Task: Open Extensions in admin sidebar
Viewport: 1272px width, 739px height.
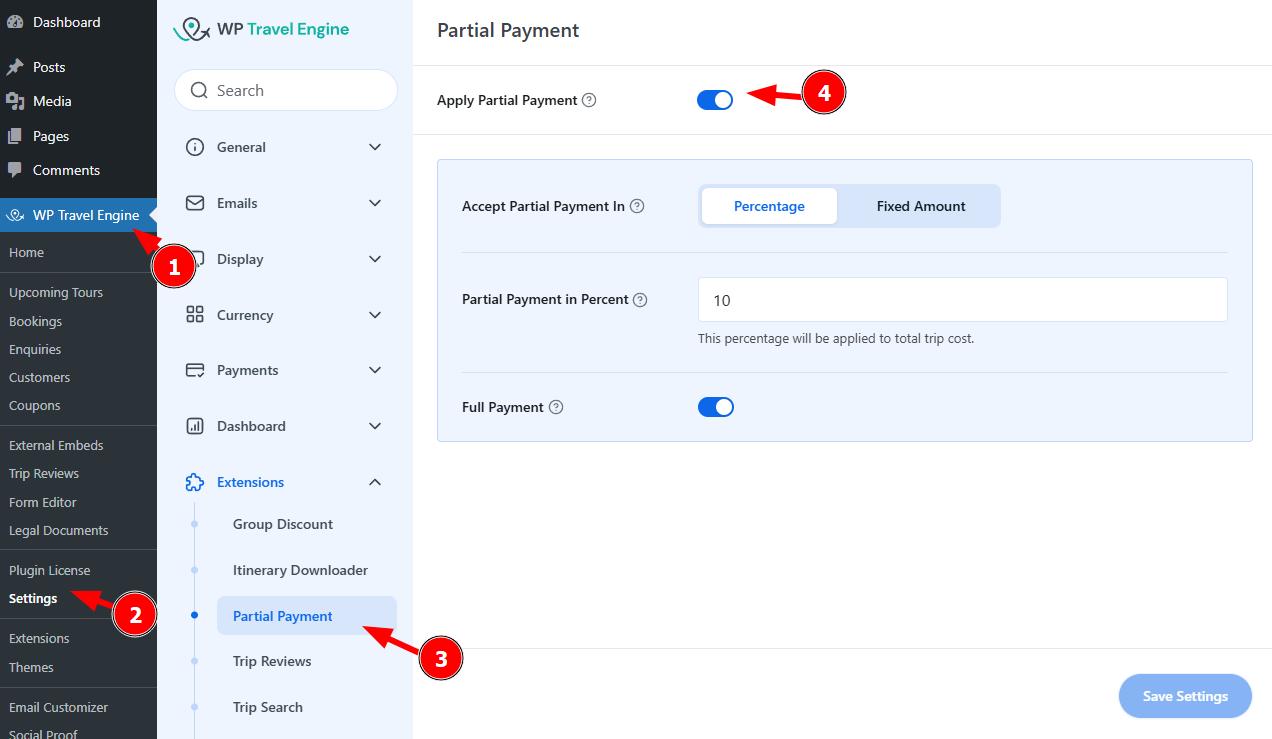Action: pos(39,638)
